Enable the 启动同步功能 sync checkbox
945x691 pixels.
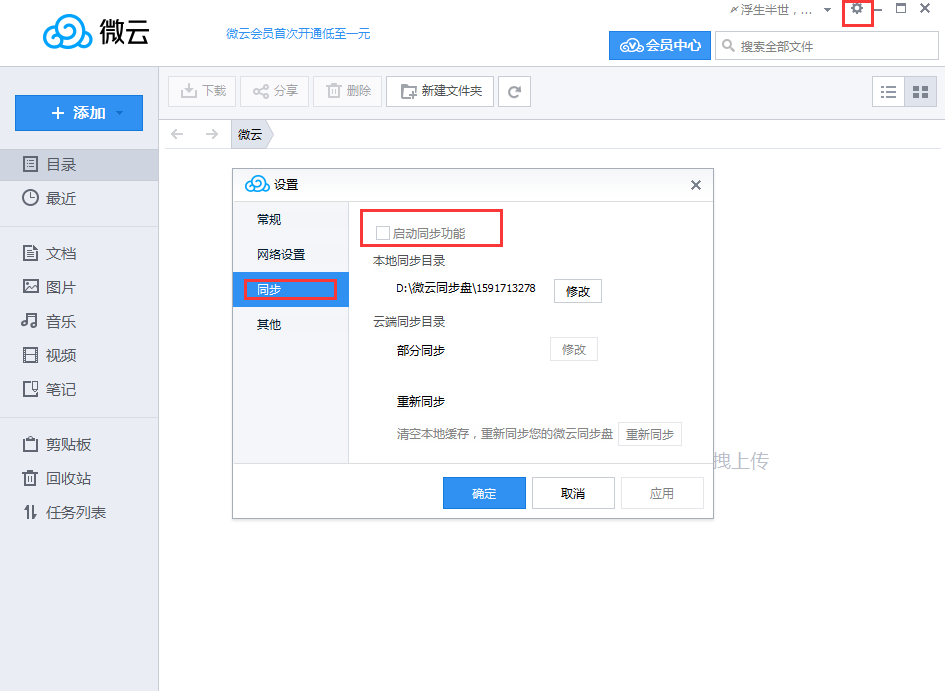coord(382,231)
